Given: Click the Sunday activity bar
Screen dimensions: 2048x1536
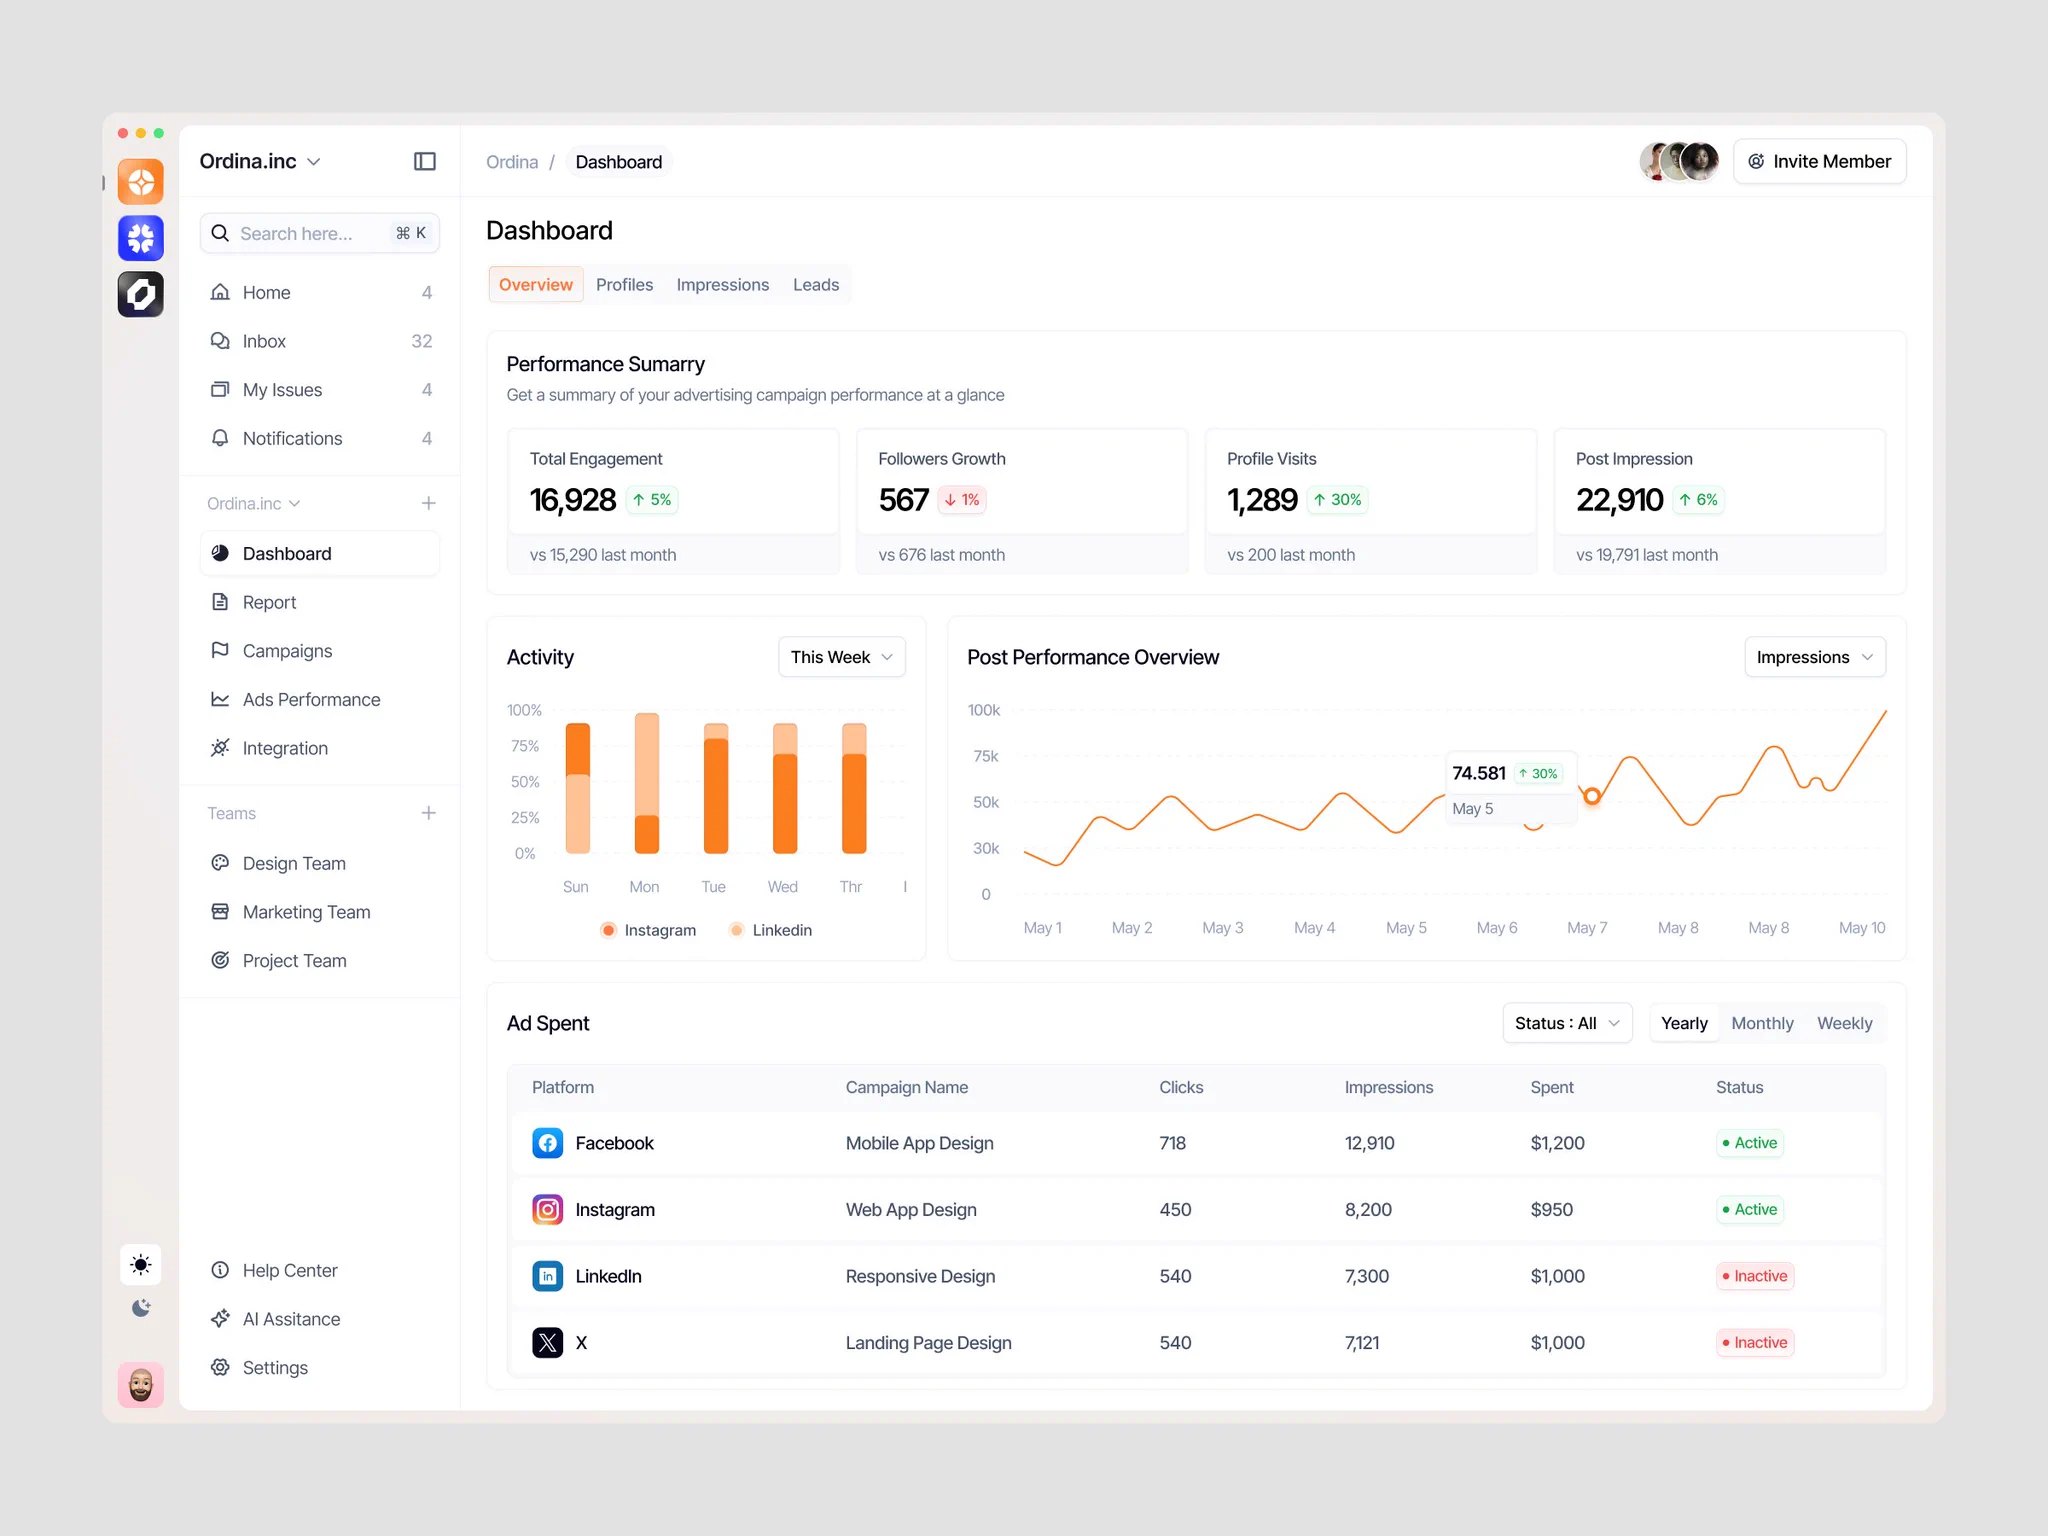Looking at the screenshot, I should (x=577, y=788).
